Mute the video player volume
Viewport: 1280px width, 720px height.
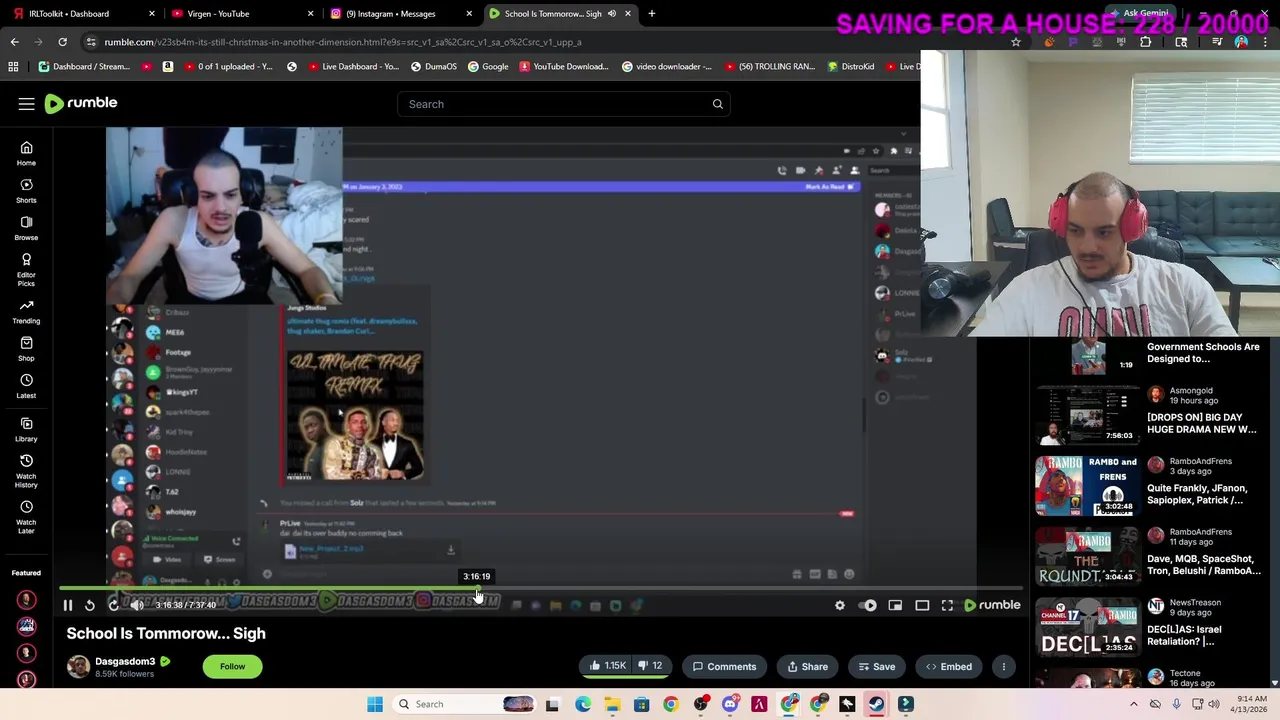click(x=137, y=605)
